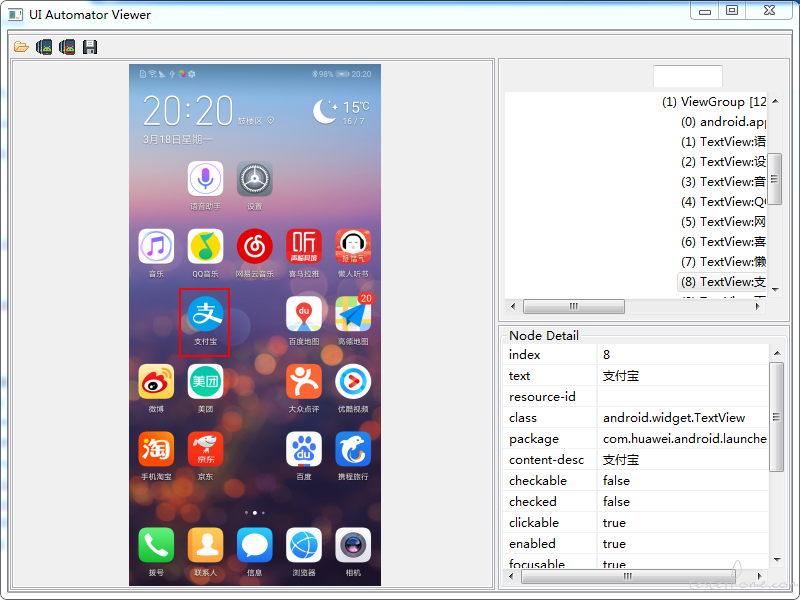The width and height of the screenshot is (800, 600).
Task: Select the 联系人 contacts dock icon
Action: [205, 545]
